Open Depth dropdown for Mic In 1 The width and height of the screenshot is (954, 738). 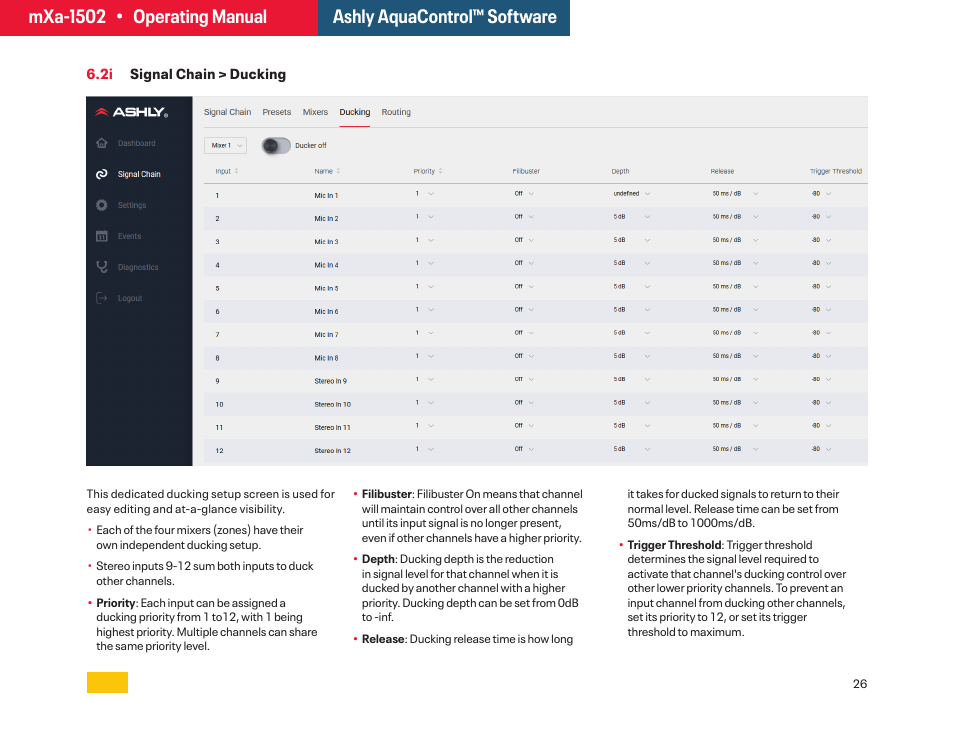(632, 193)
